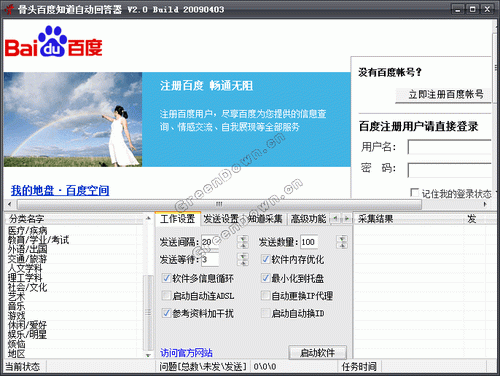Image resolution: width=500 pixels, height=376 pixels.
Task: Maximize the application window
Action: tap(472, 9)
